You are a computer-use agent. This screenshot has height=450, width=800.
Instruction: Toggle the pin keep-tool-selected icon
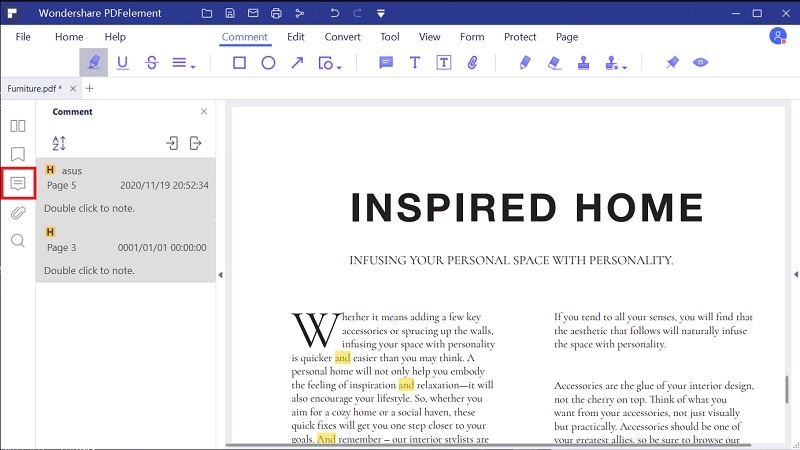pyautogui.click(x=672, y=62)
